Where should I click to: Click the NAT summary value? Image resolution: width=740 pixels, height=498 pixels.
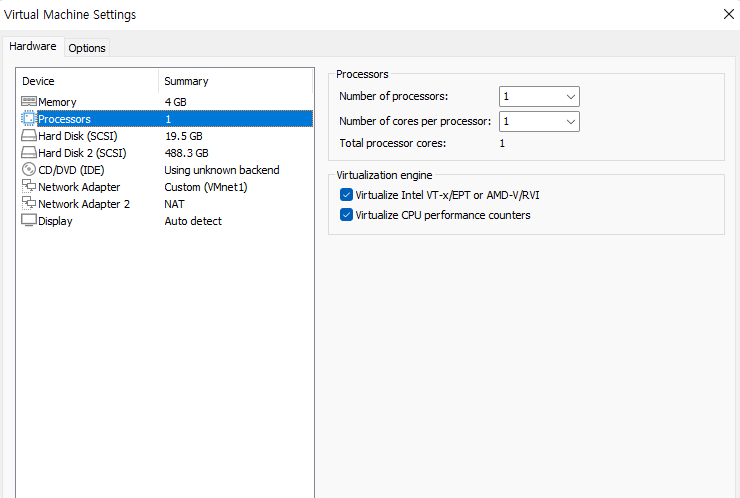pos(174,204)
